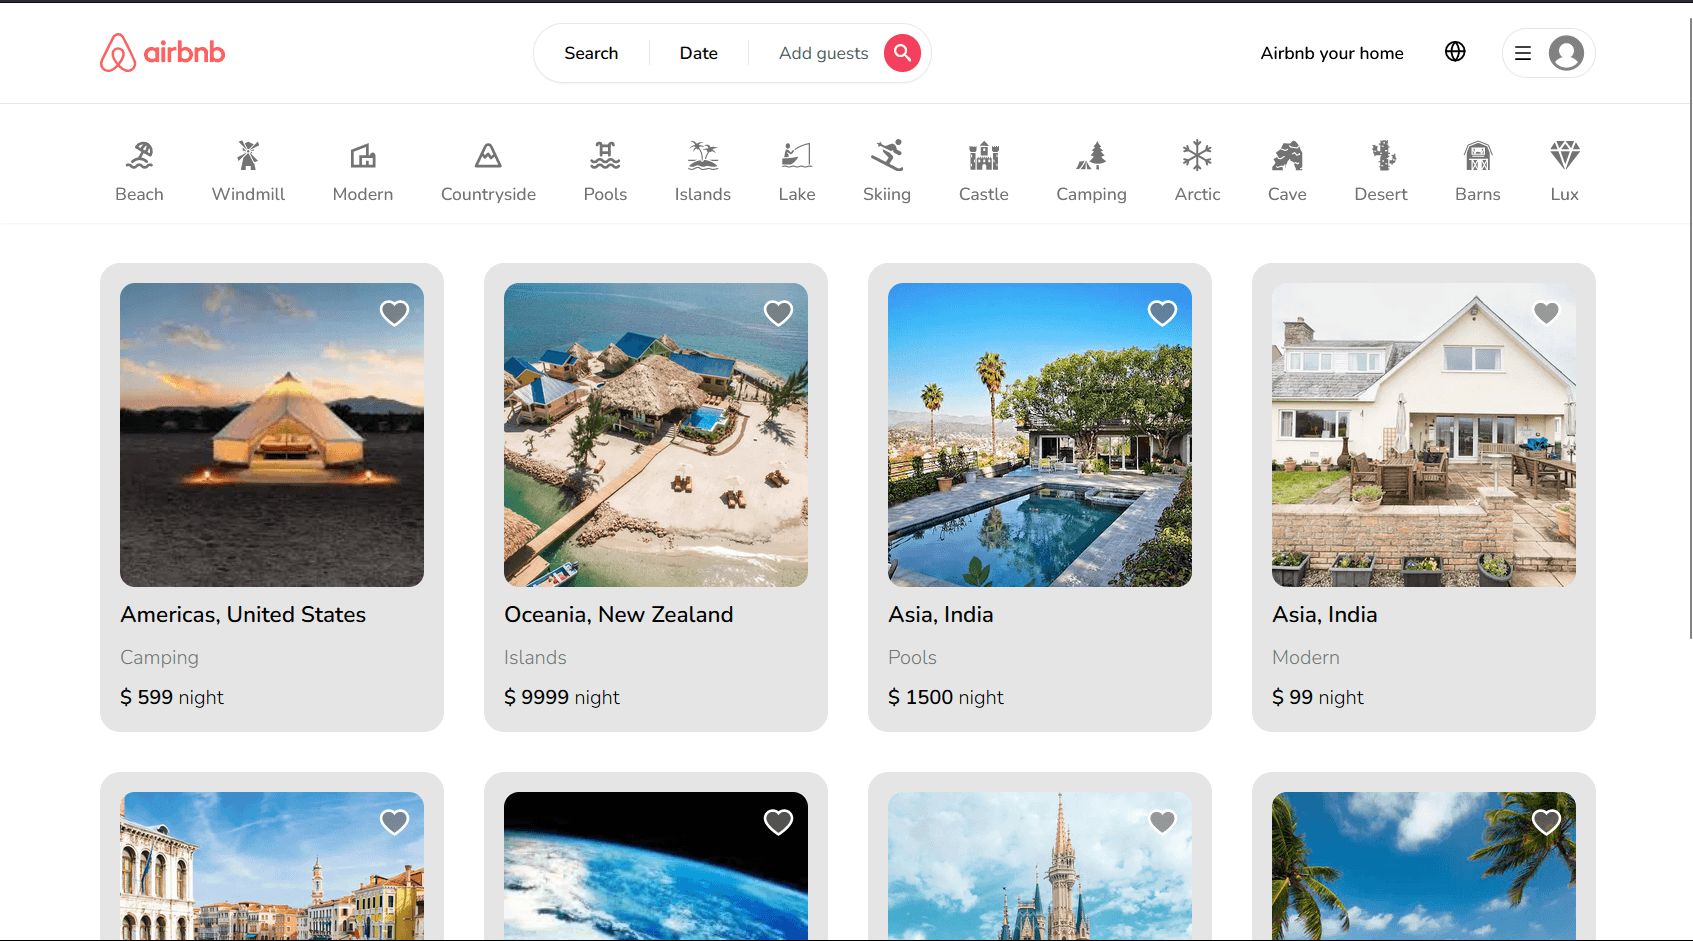Toggle heart on the Pools listing in India
Image resolution: width=1693 pixels, height=941 pixels.
(1162, 313)
